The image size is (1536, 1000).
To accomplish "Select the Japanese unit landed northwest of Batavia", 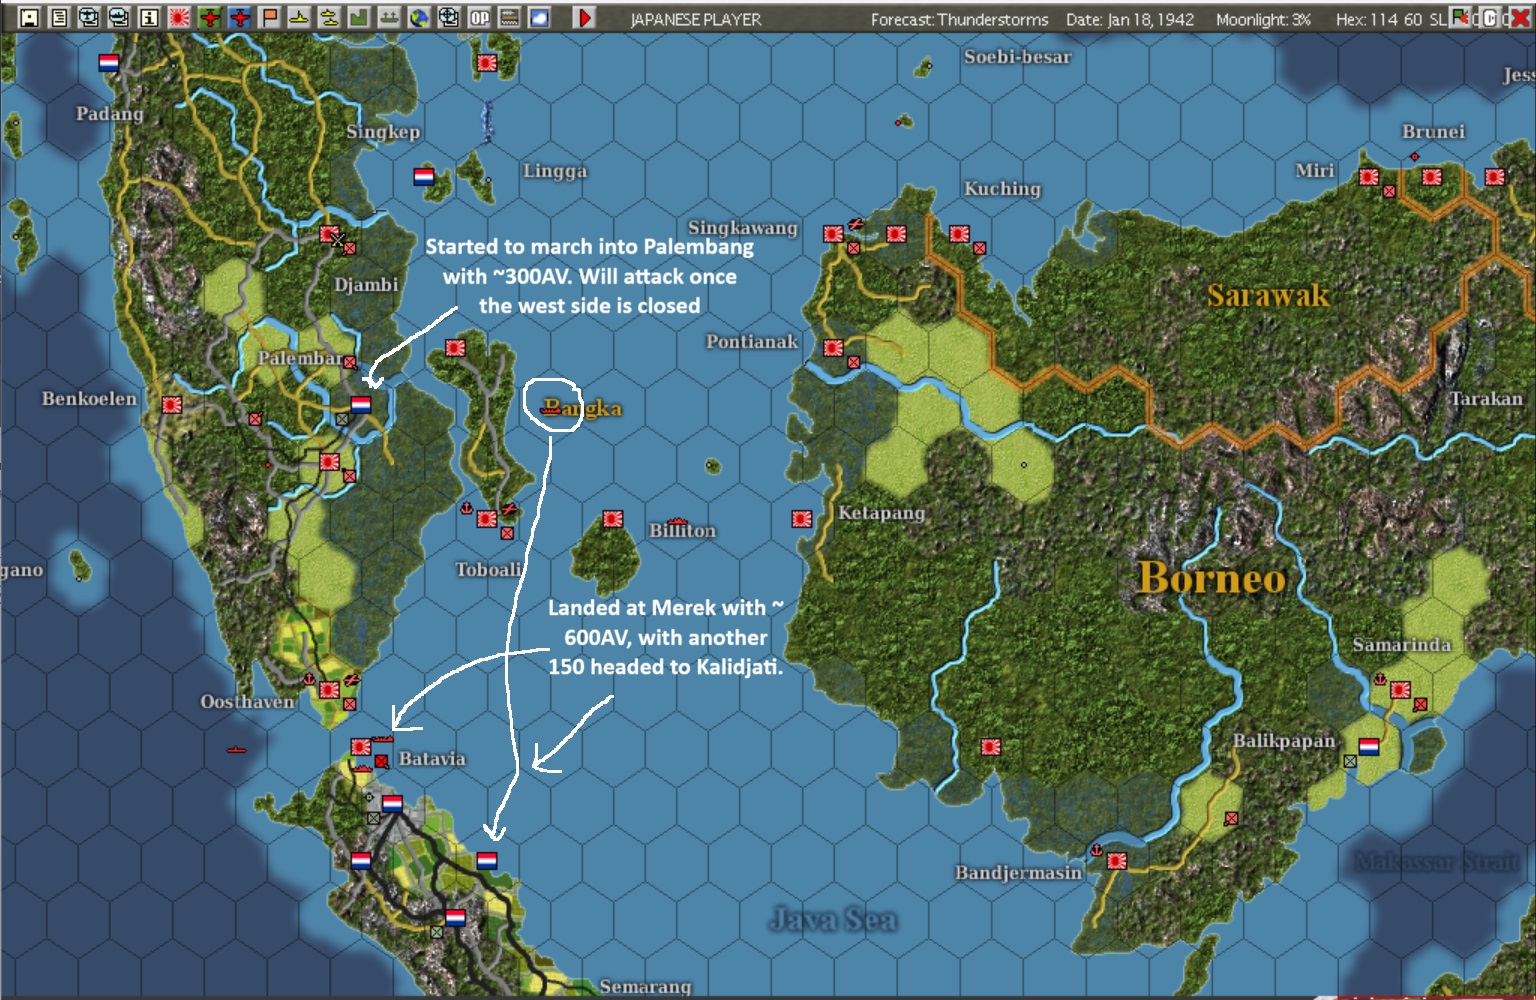I will pos(361,747).
